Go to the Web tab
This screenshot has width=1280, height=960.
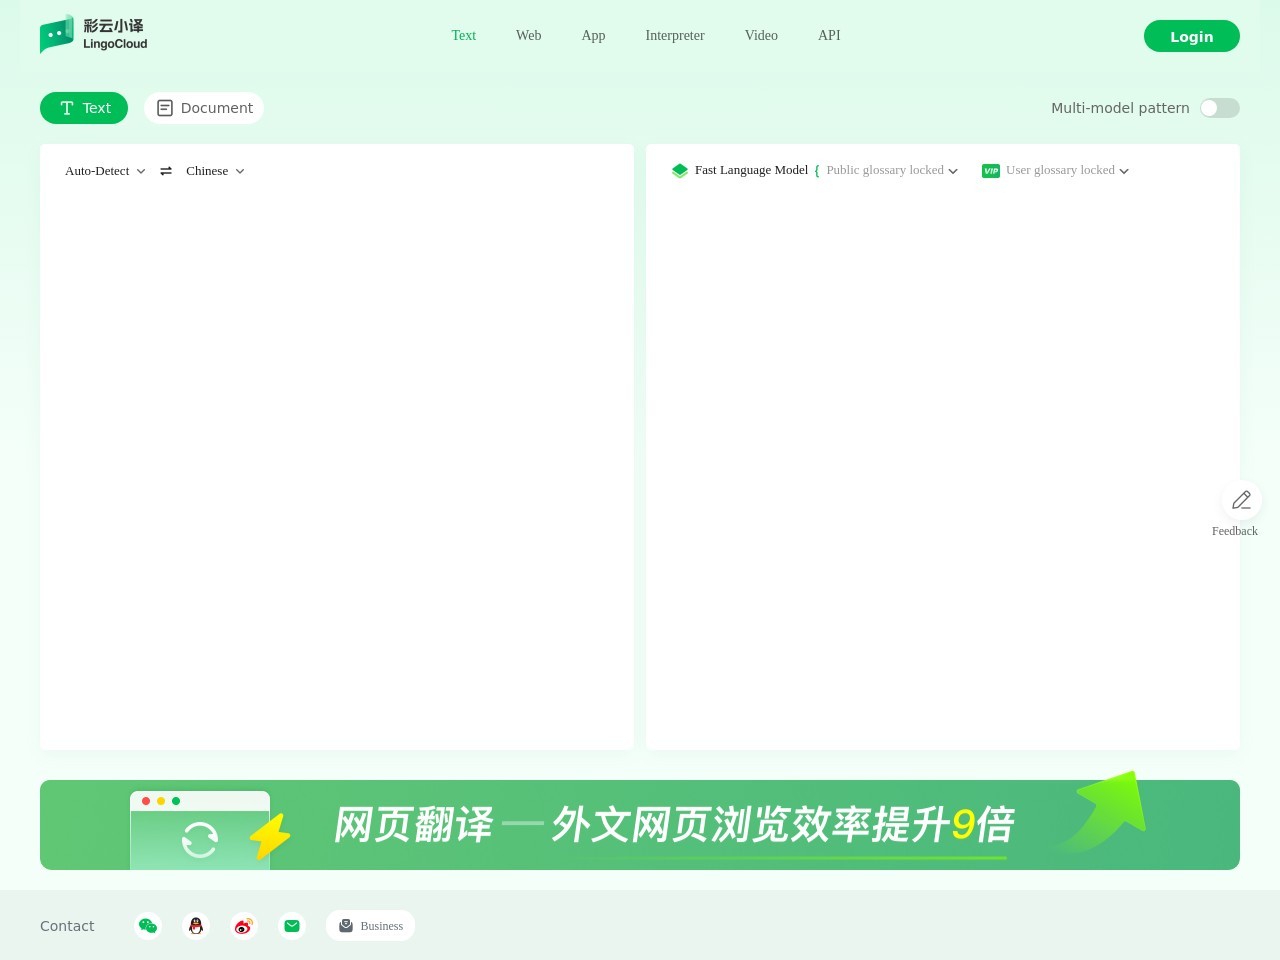[x=528, y=36]
